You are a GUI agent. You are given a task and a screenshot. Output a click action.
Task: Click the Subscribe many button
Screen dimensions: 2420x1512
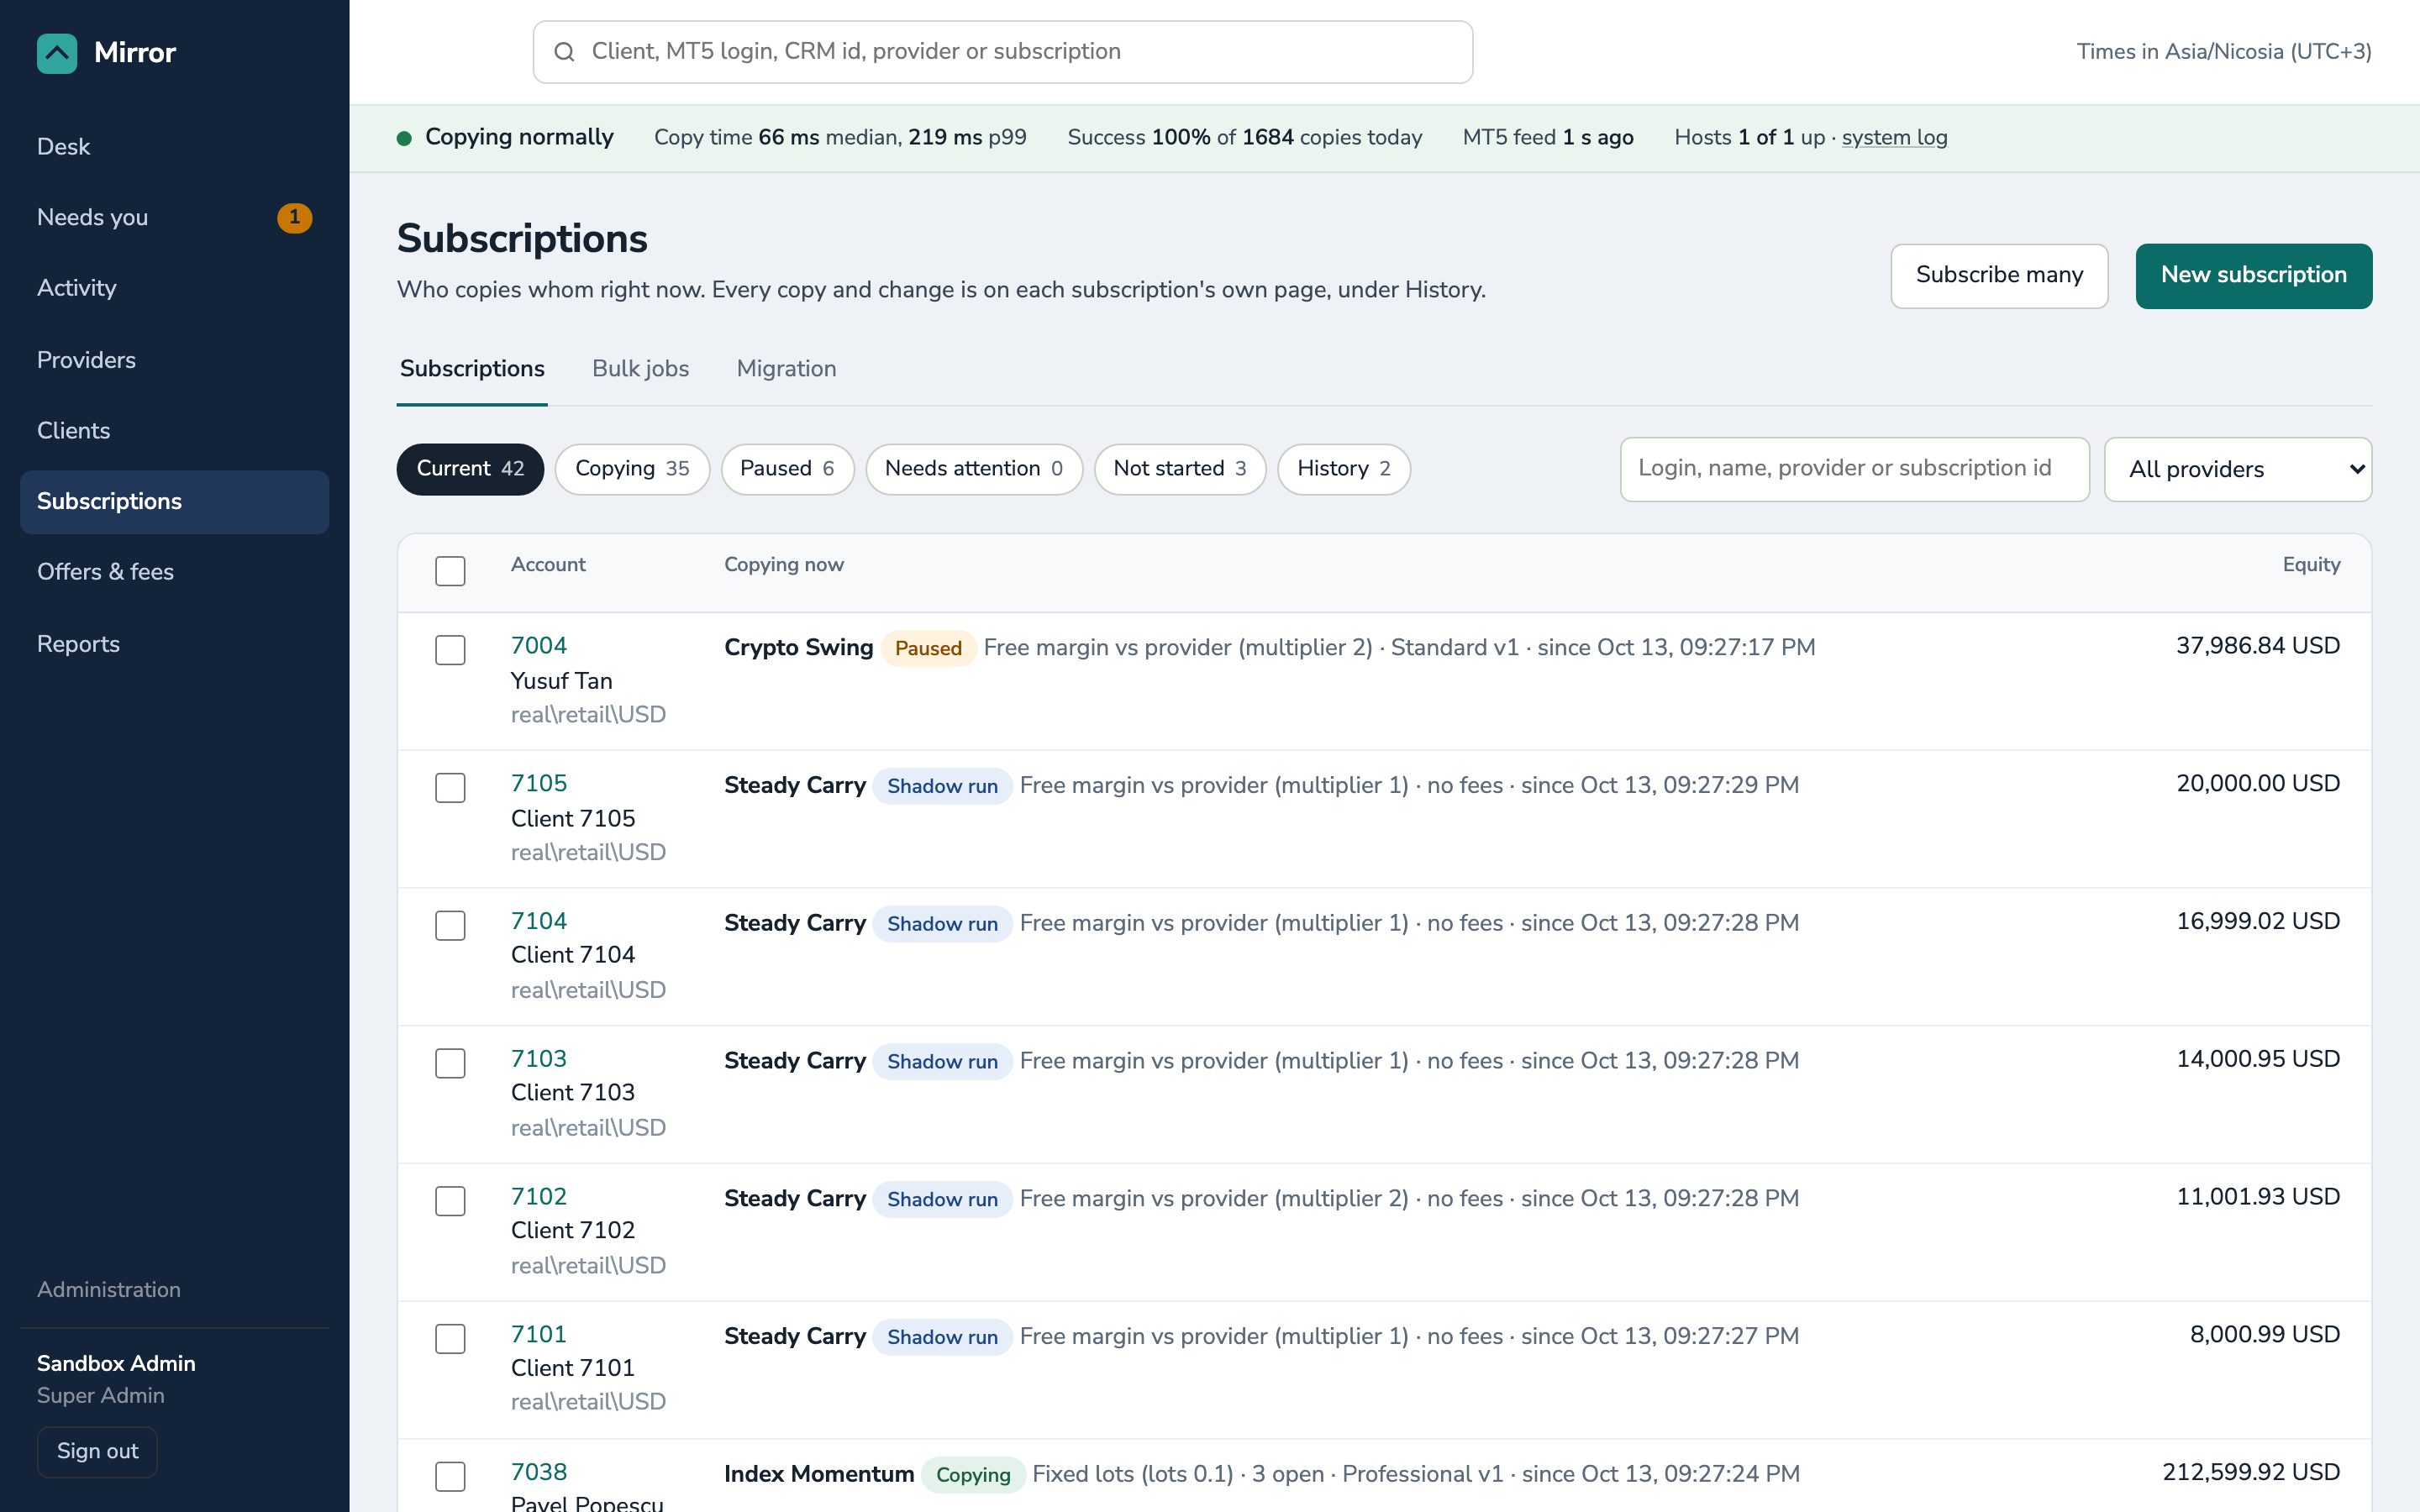pyautogui.click(x=1999, y=276)
